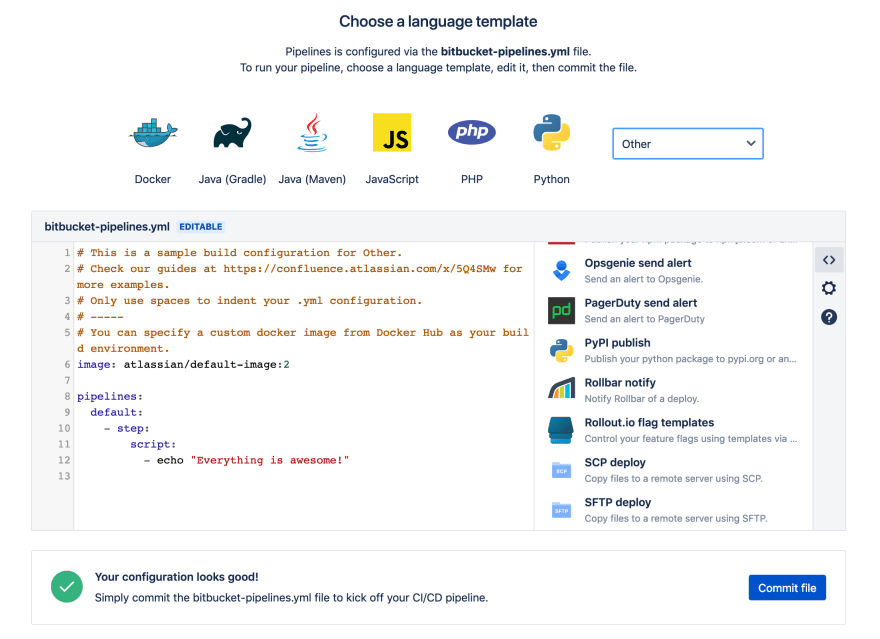
Task: Pick the Java (Maven) coffee cup icon
Action: pos(312,132)
